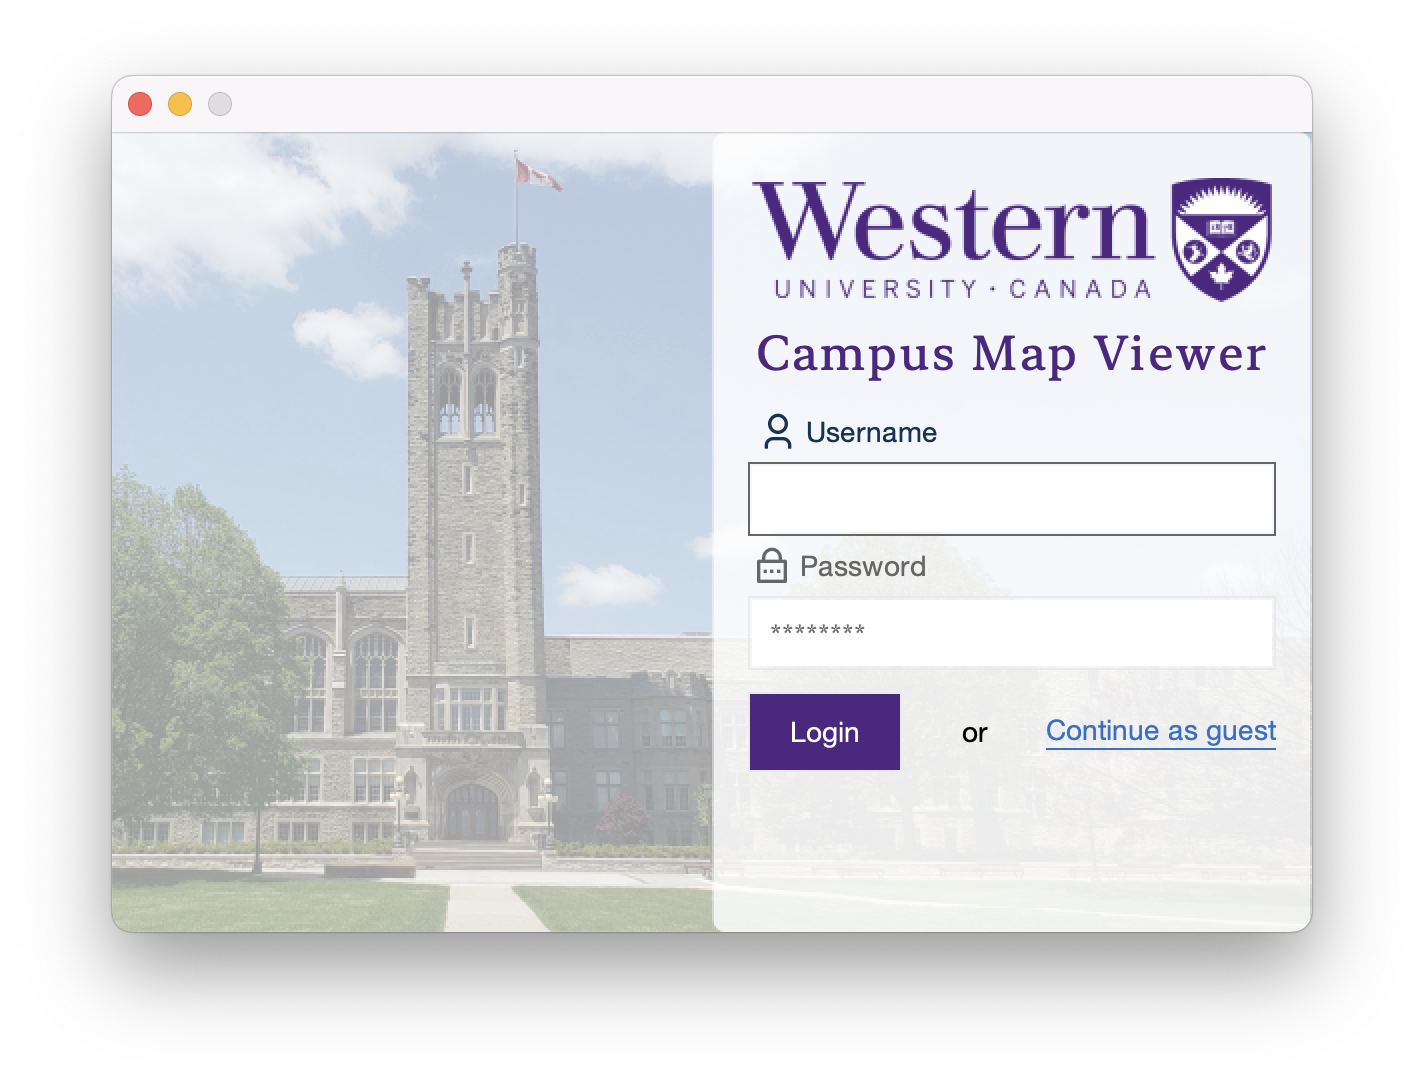Click the Password label text
The image size is (1424, 1080).
click(863, 566)
